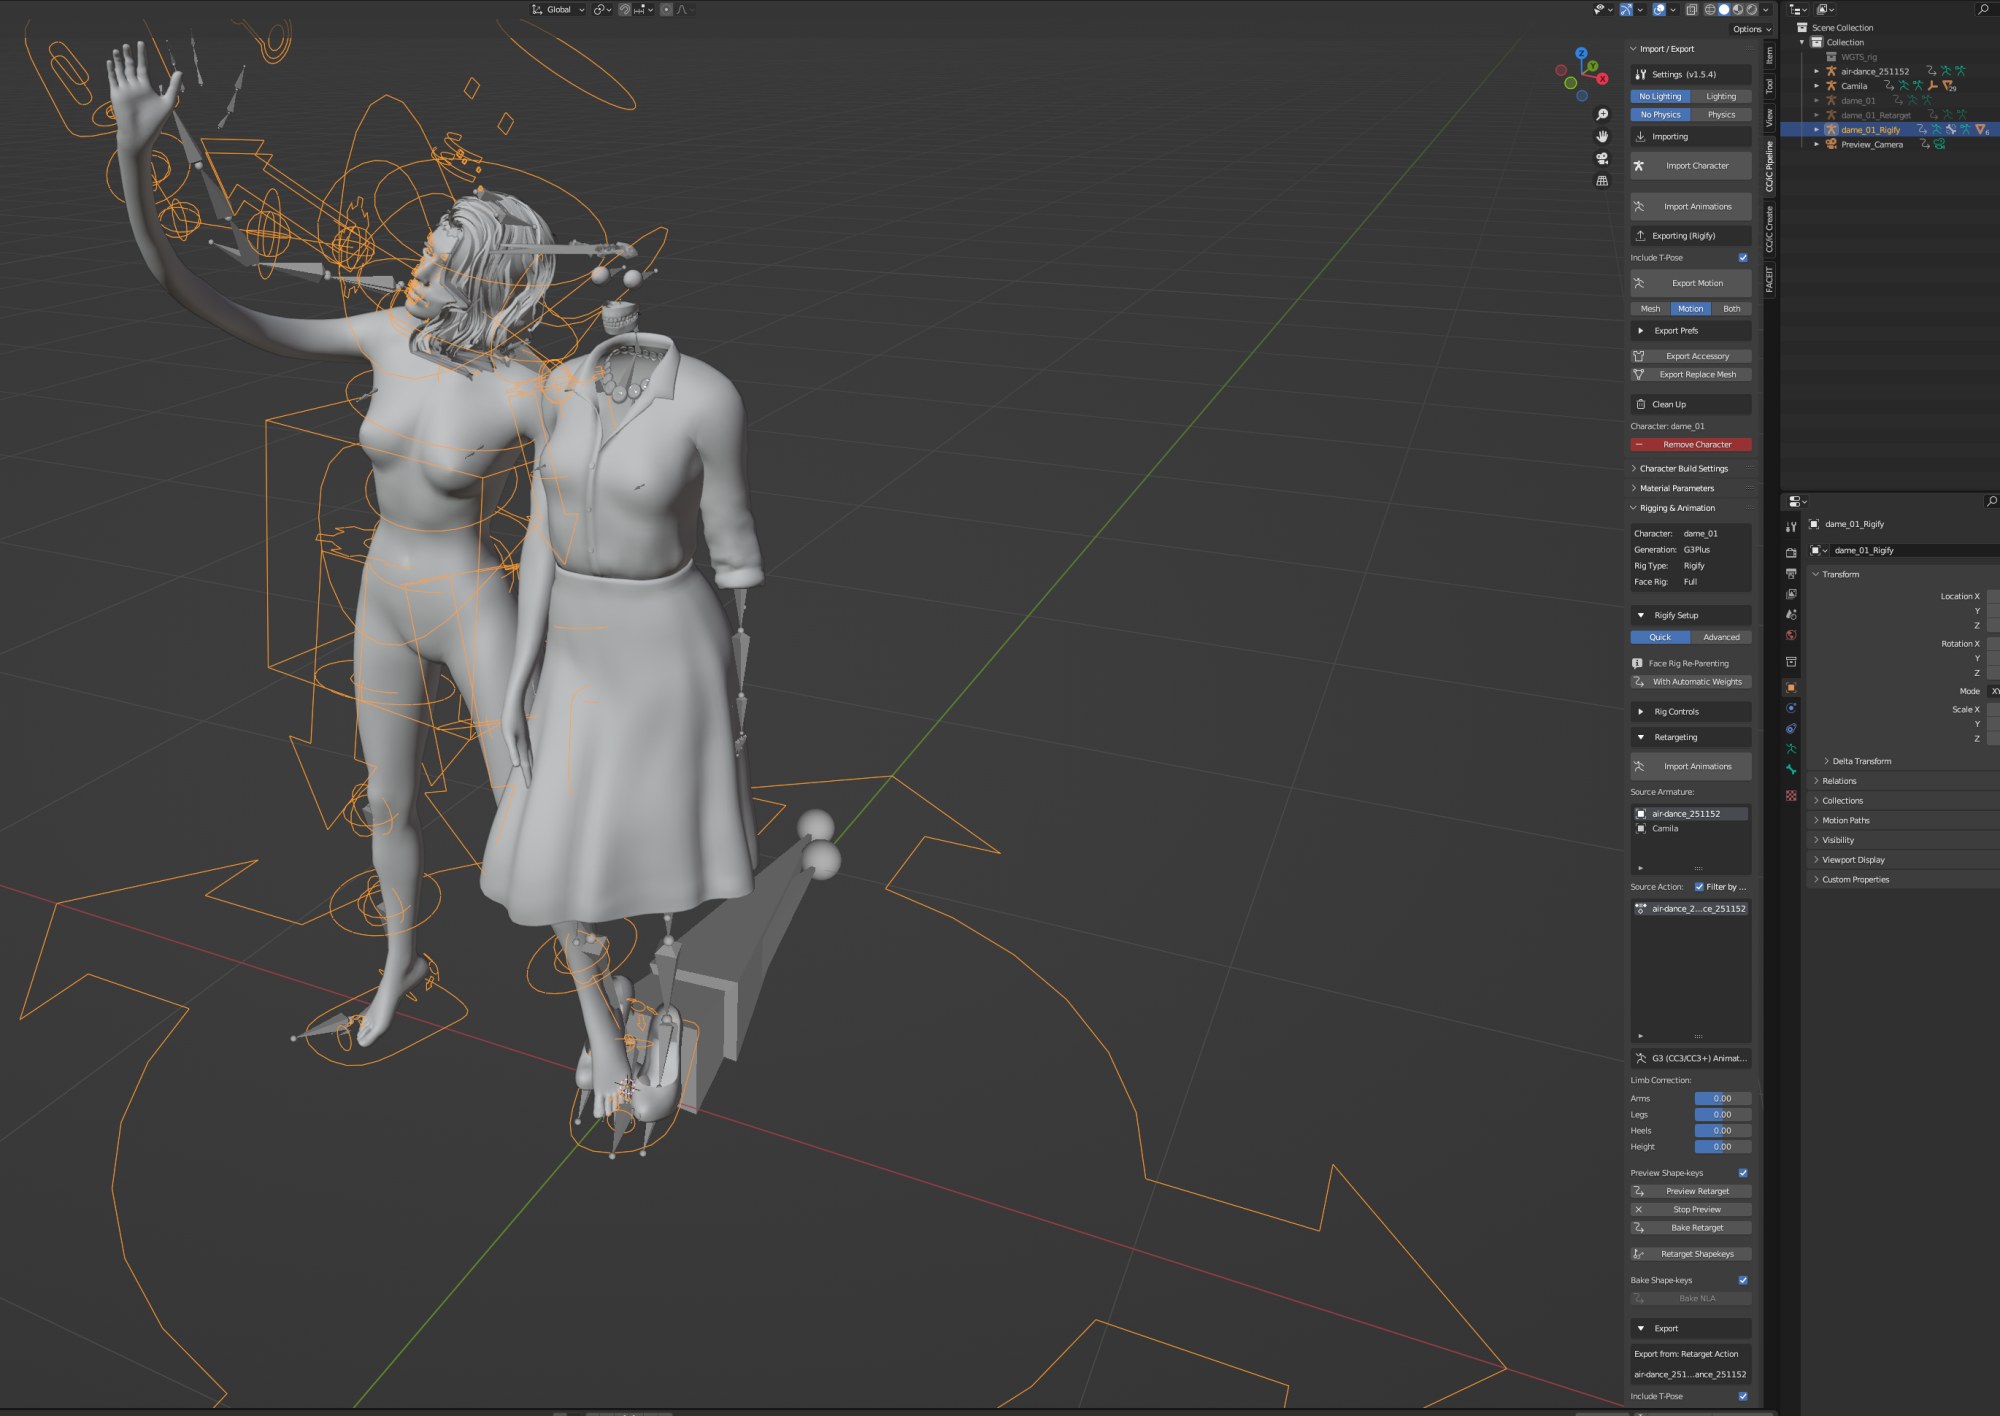
Task: Open the World properties tab
Action: coord(1791,635)
